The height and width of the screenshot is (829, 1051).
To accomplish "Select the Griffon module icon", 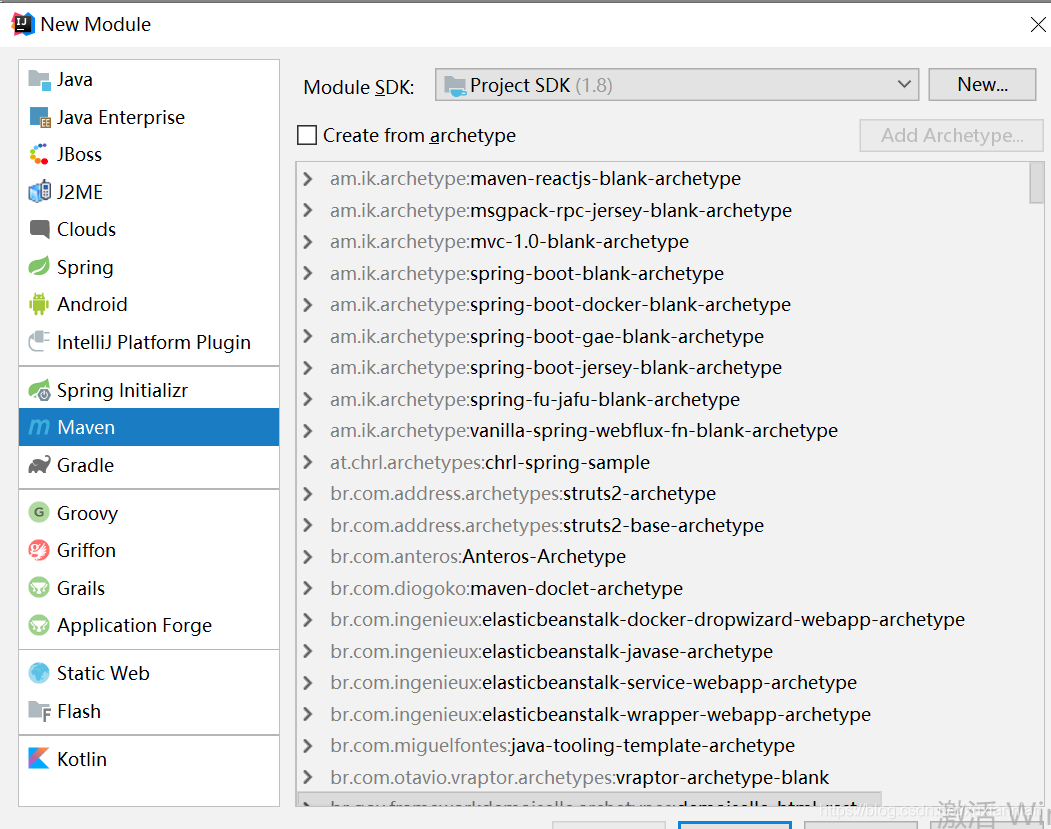I will 39,550.
